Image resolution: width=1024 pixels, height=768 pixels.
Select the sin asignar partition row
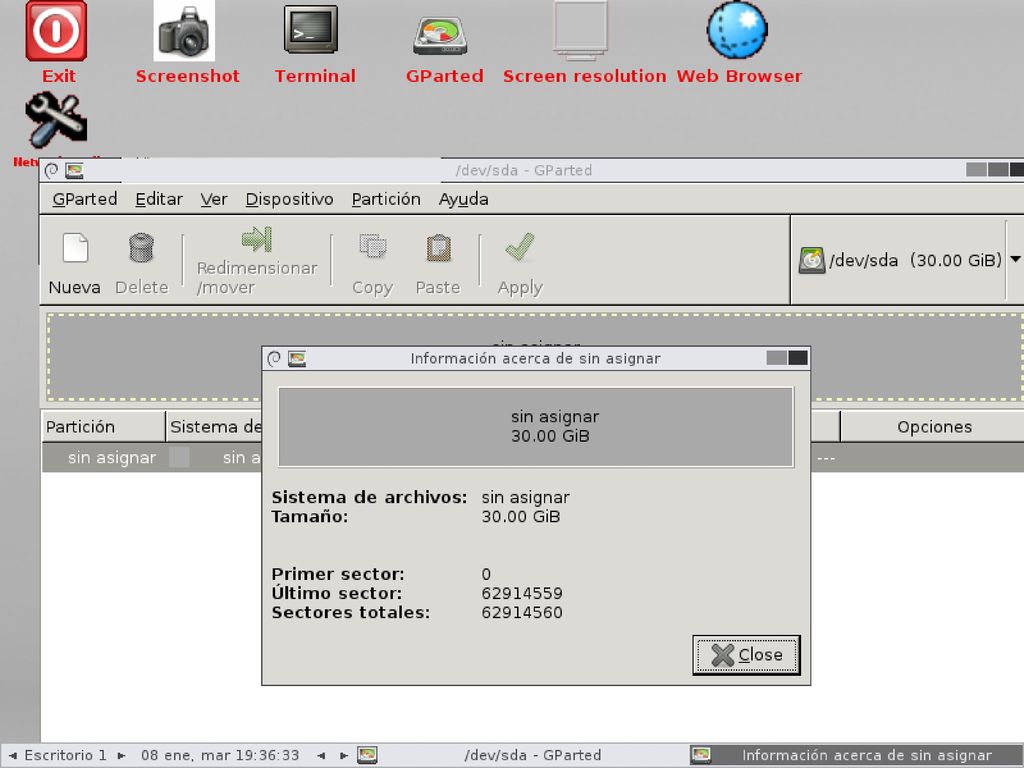[x=532, y=458]
